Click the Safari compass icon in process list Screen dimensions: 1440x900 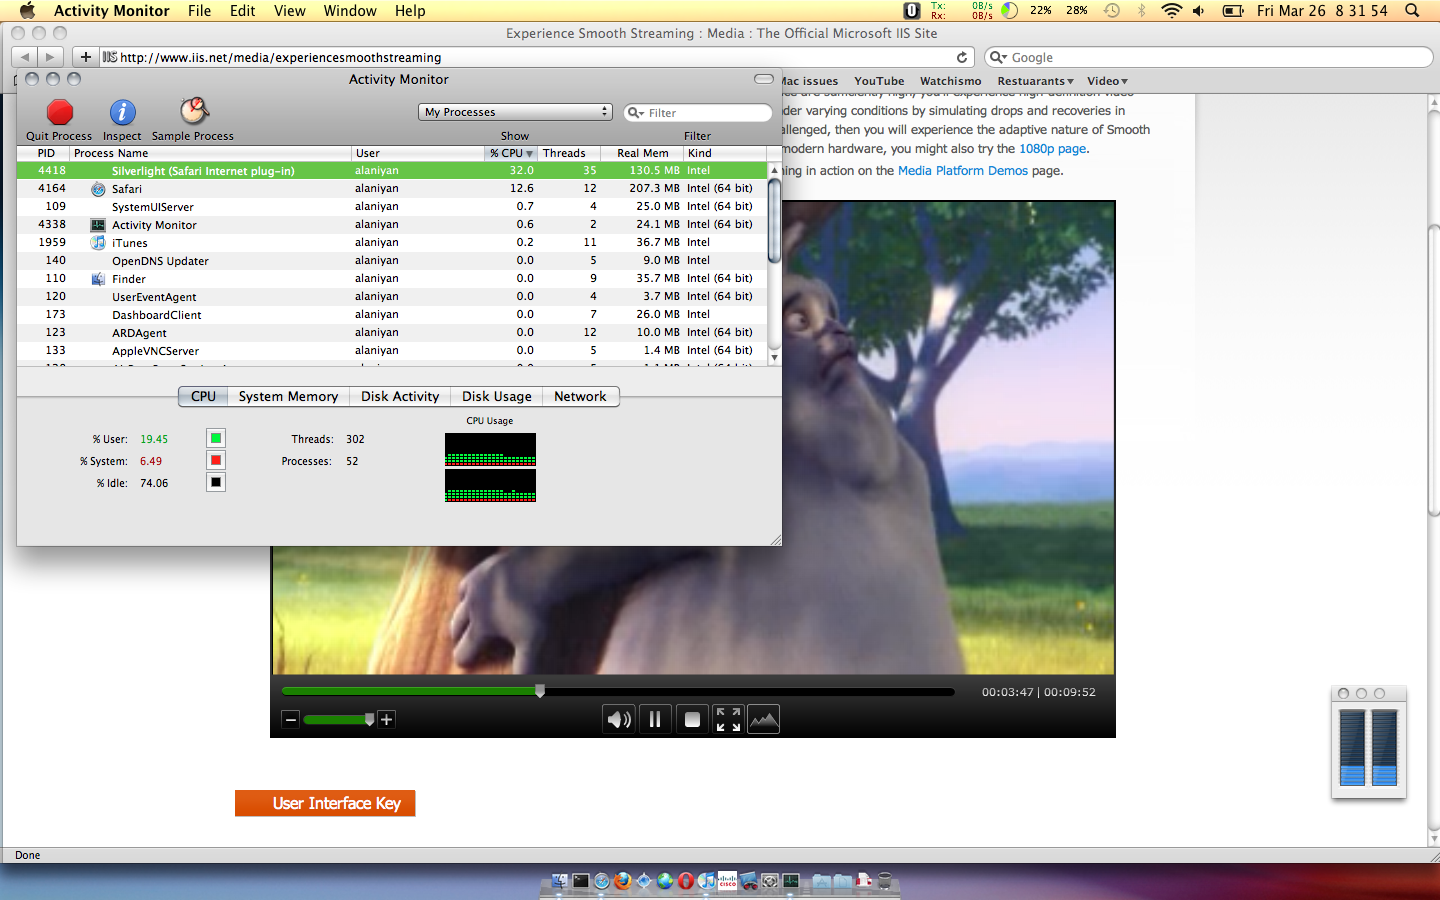point(98,189)
